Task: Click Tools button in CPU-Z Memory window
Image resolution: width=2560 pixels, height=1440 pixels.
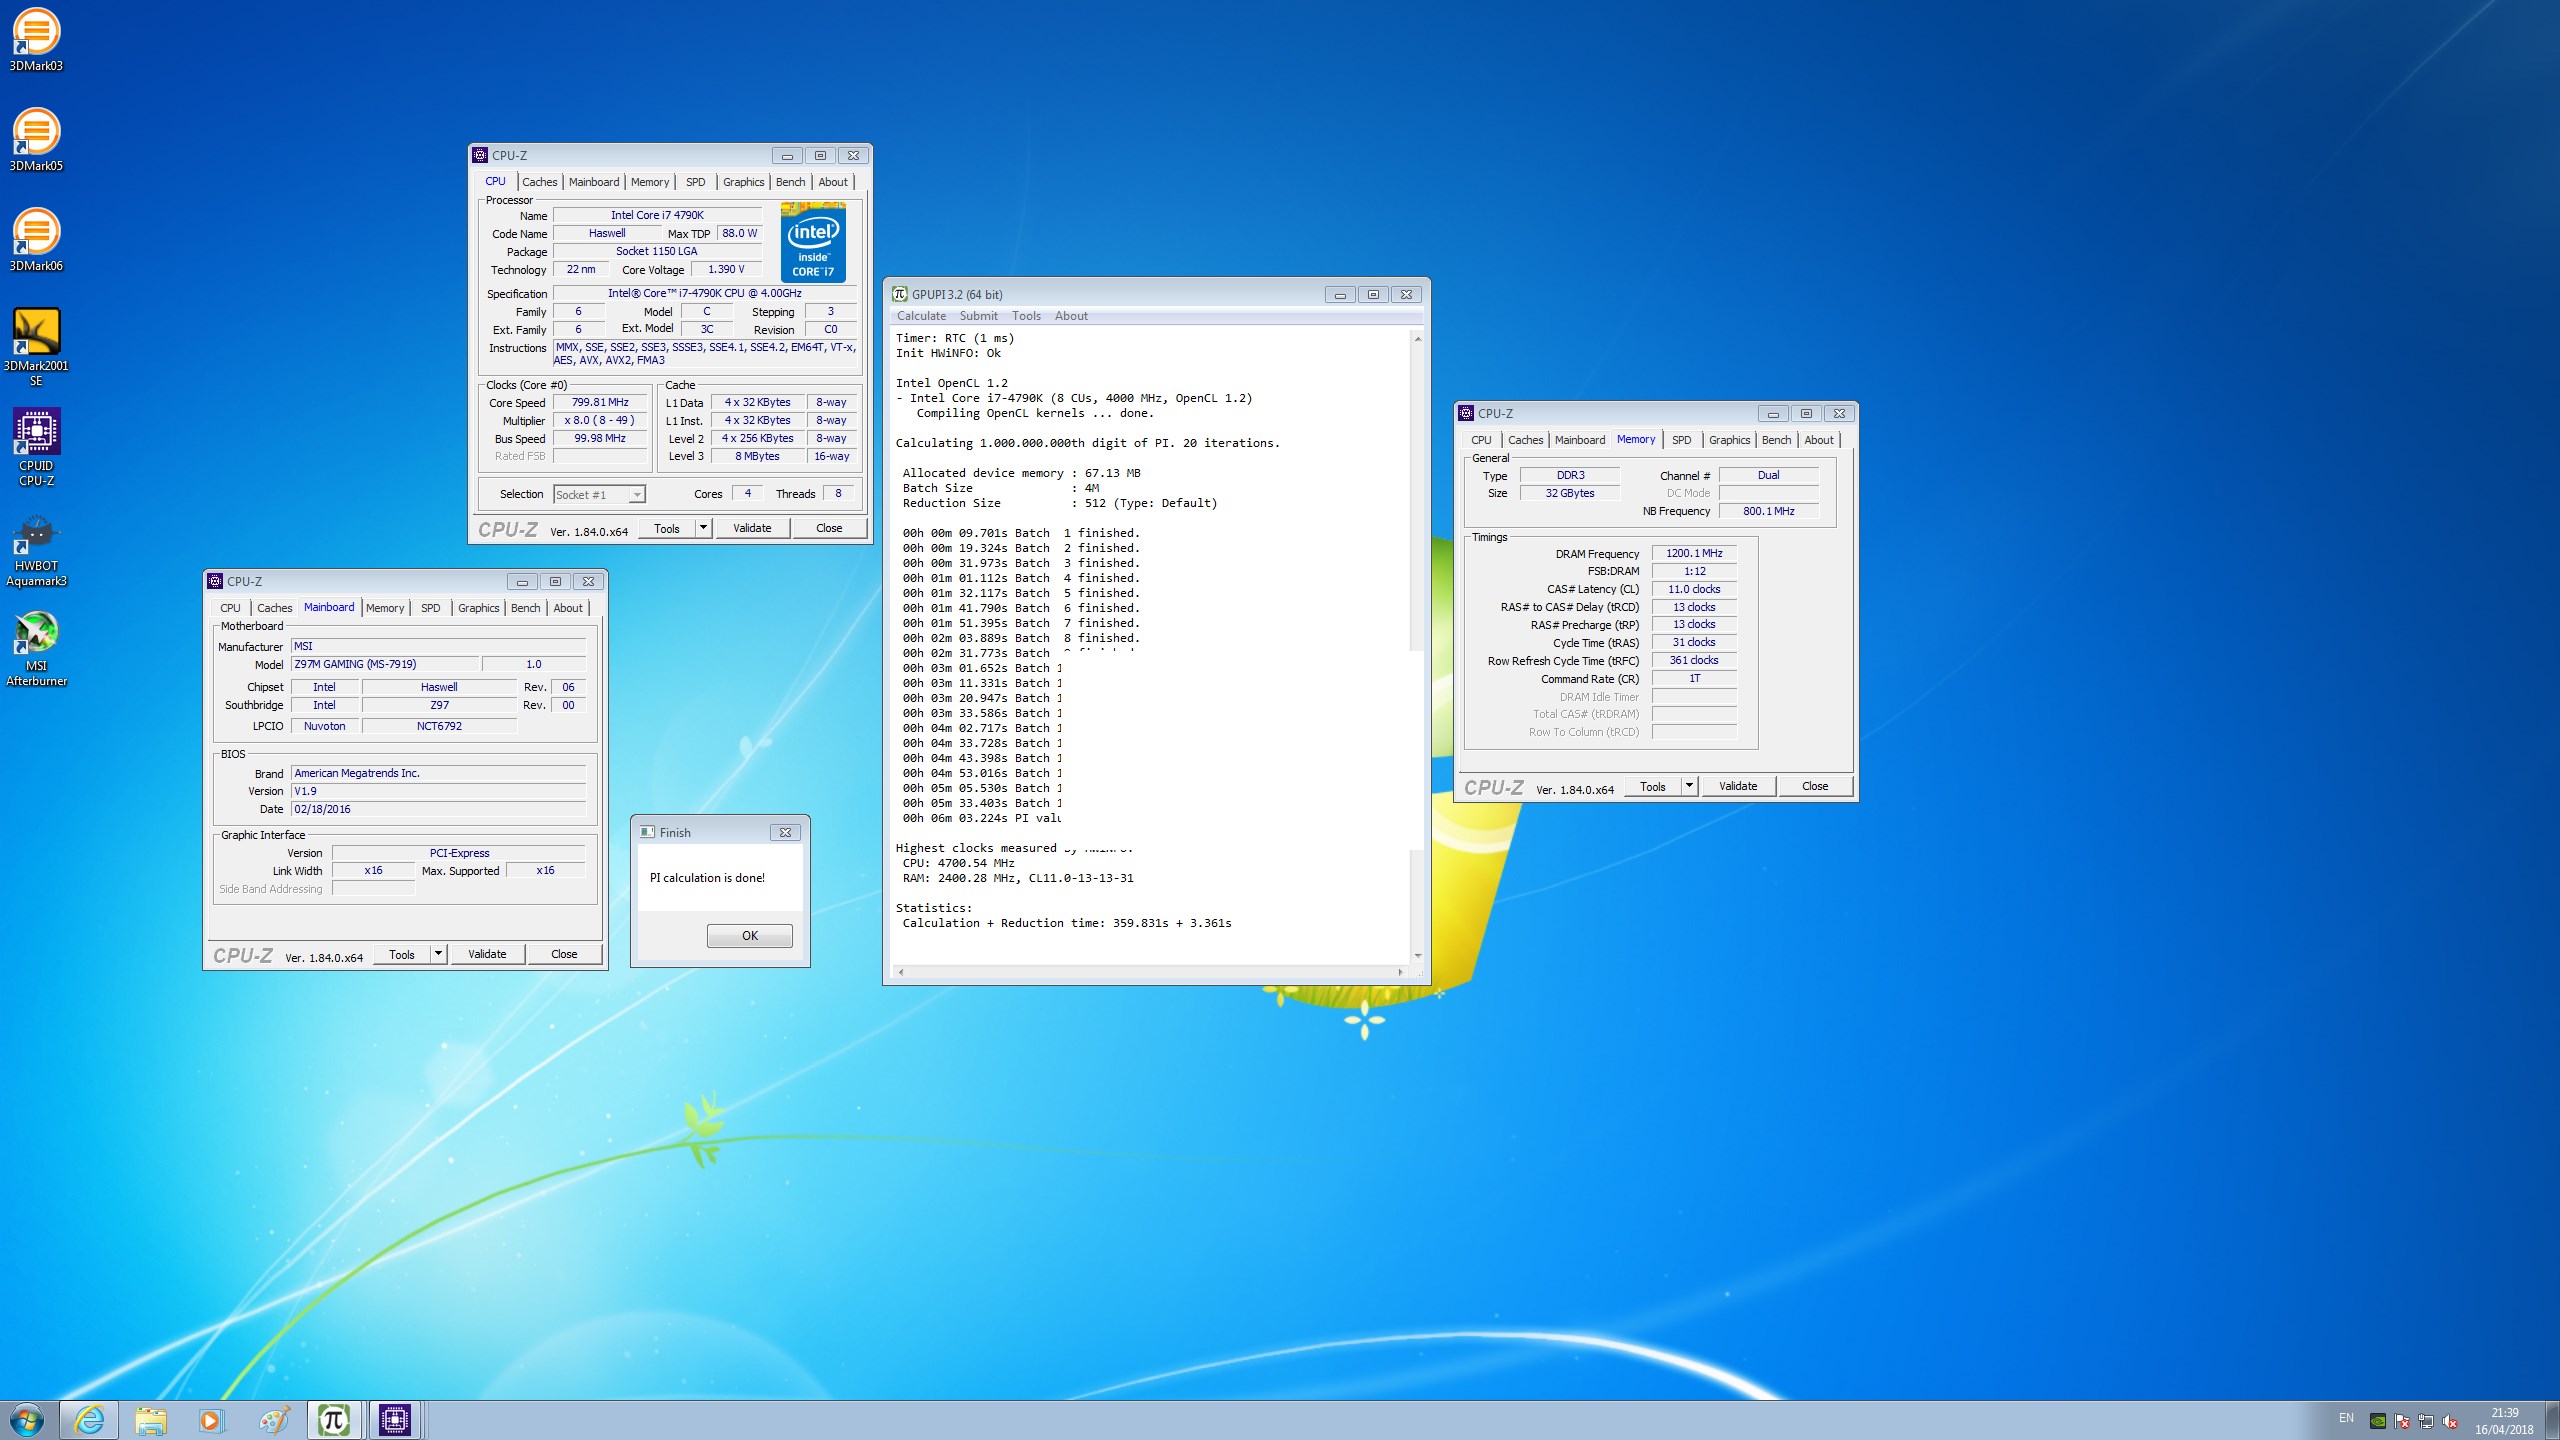Action: (x=1653, y=786)
